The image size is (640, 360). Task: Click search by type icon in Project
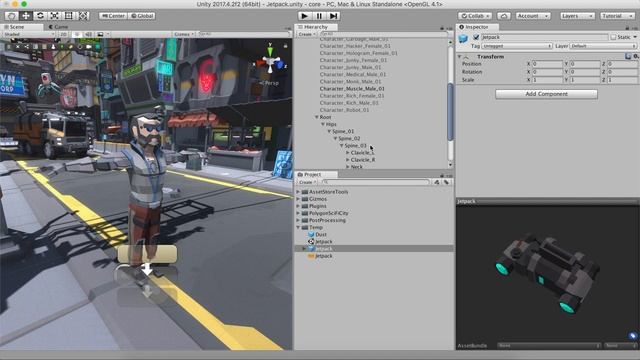pyautogui.click(x=437, y=182)
